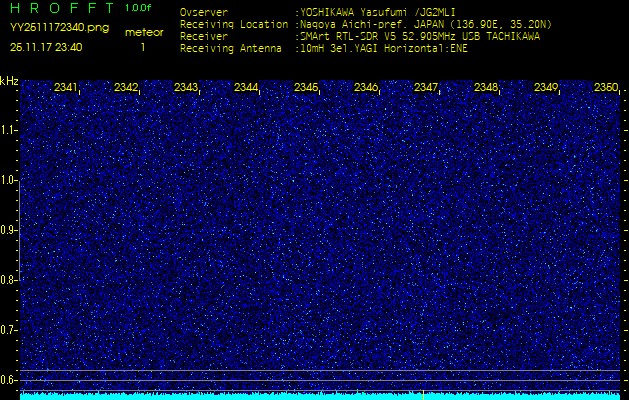Image resolution: width=629 pixels, height=400 pixels.
Task: Click the kHz axis unit label
Action: click(x=9, y=81)
